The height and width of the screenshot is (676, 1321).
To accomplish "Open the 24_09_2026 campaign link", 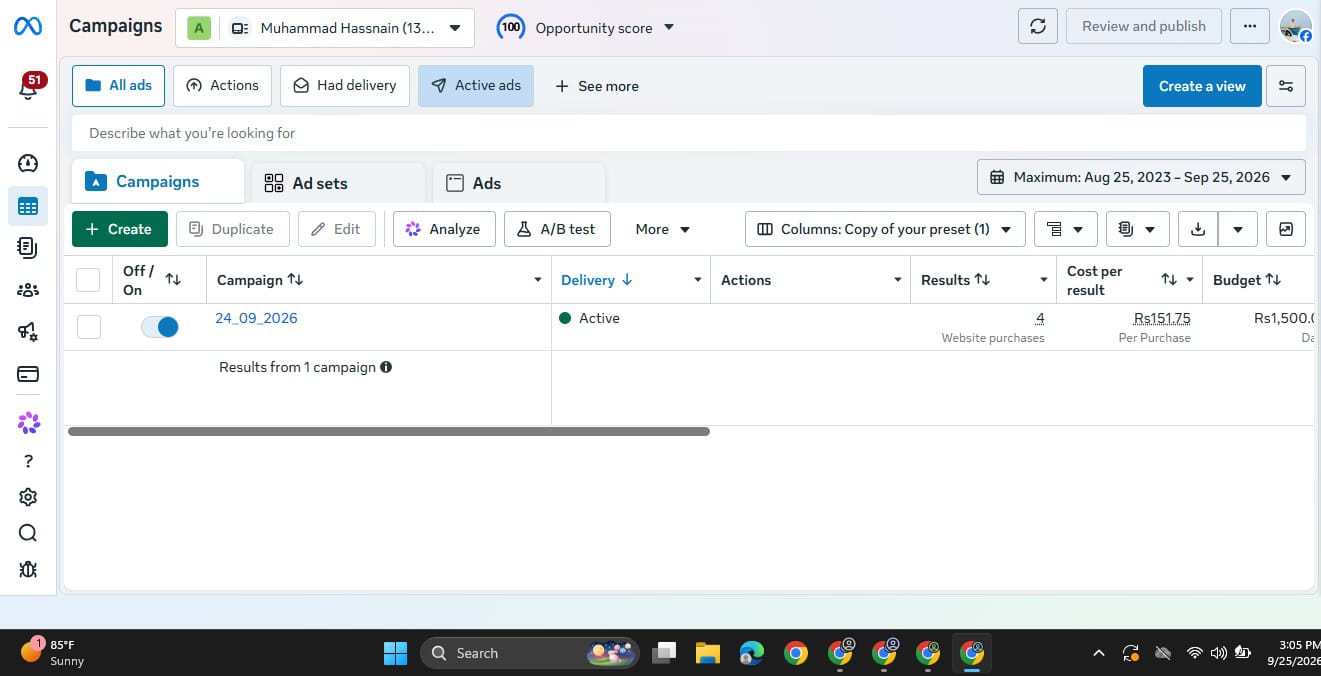I will point(256,318).
